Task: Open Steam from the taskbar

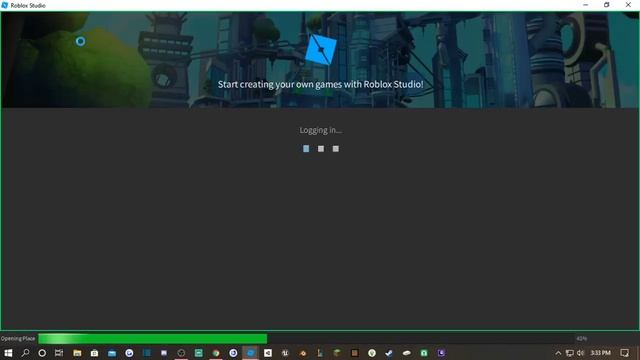Action: [x=389, y=353]
